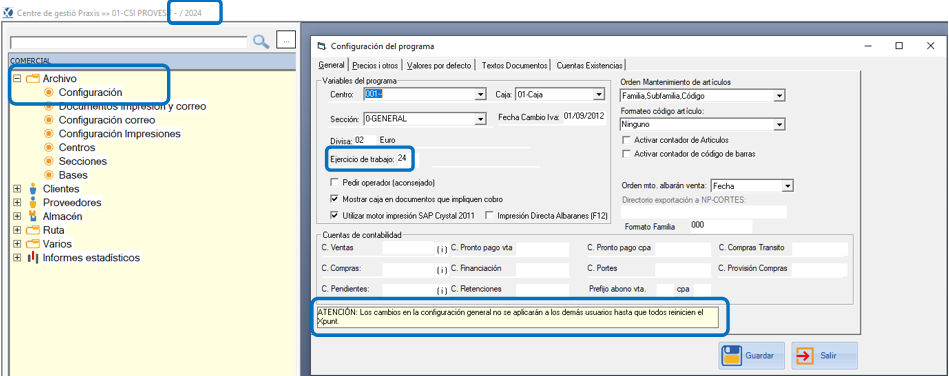Toggle Mostrar caja en documentos checkbox
Viewport: 949px width, 376px height.
334,199
